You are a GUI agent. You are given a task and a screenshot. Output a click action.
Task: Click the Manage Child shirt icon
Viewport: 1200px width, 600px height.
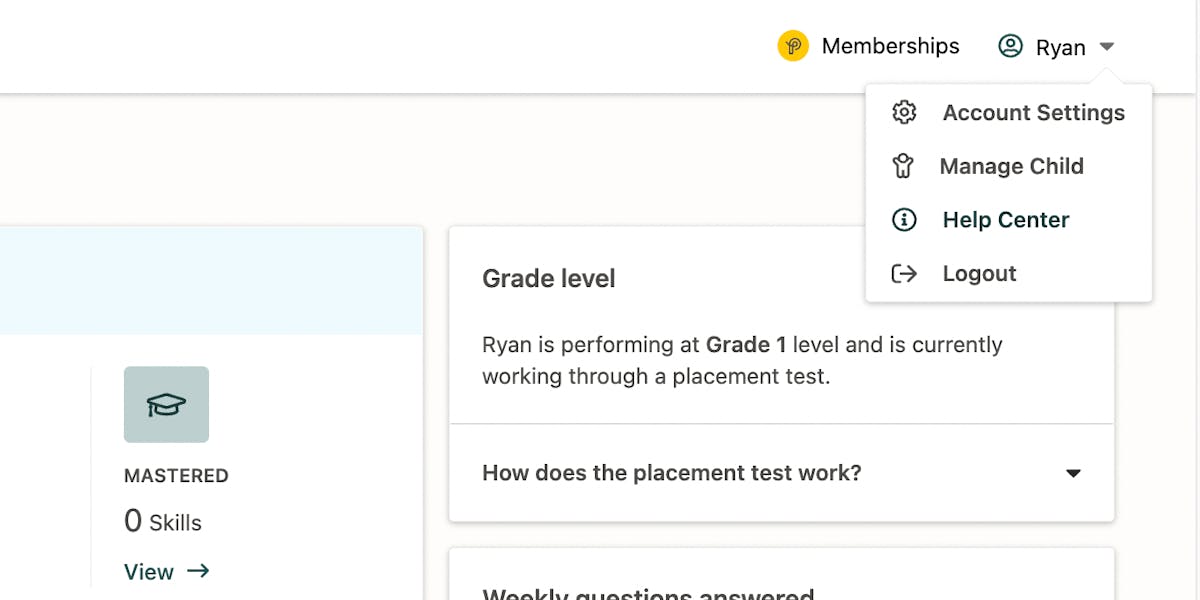[904, 166]
